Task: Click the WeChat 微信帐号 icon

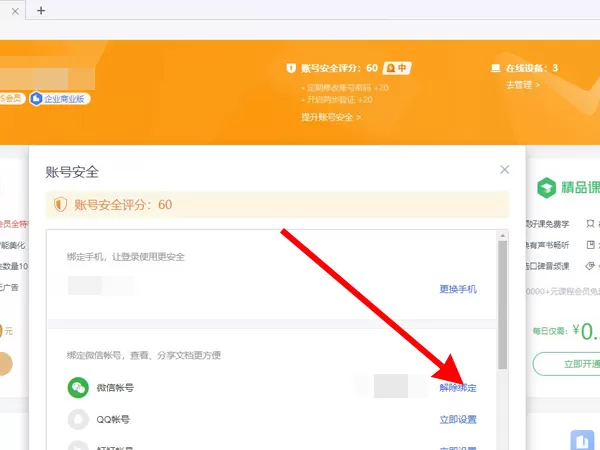Action: point(78,388)
